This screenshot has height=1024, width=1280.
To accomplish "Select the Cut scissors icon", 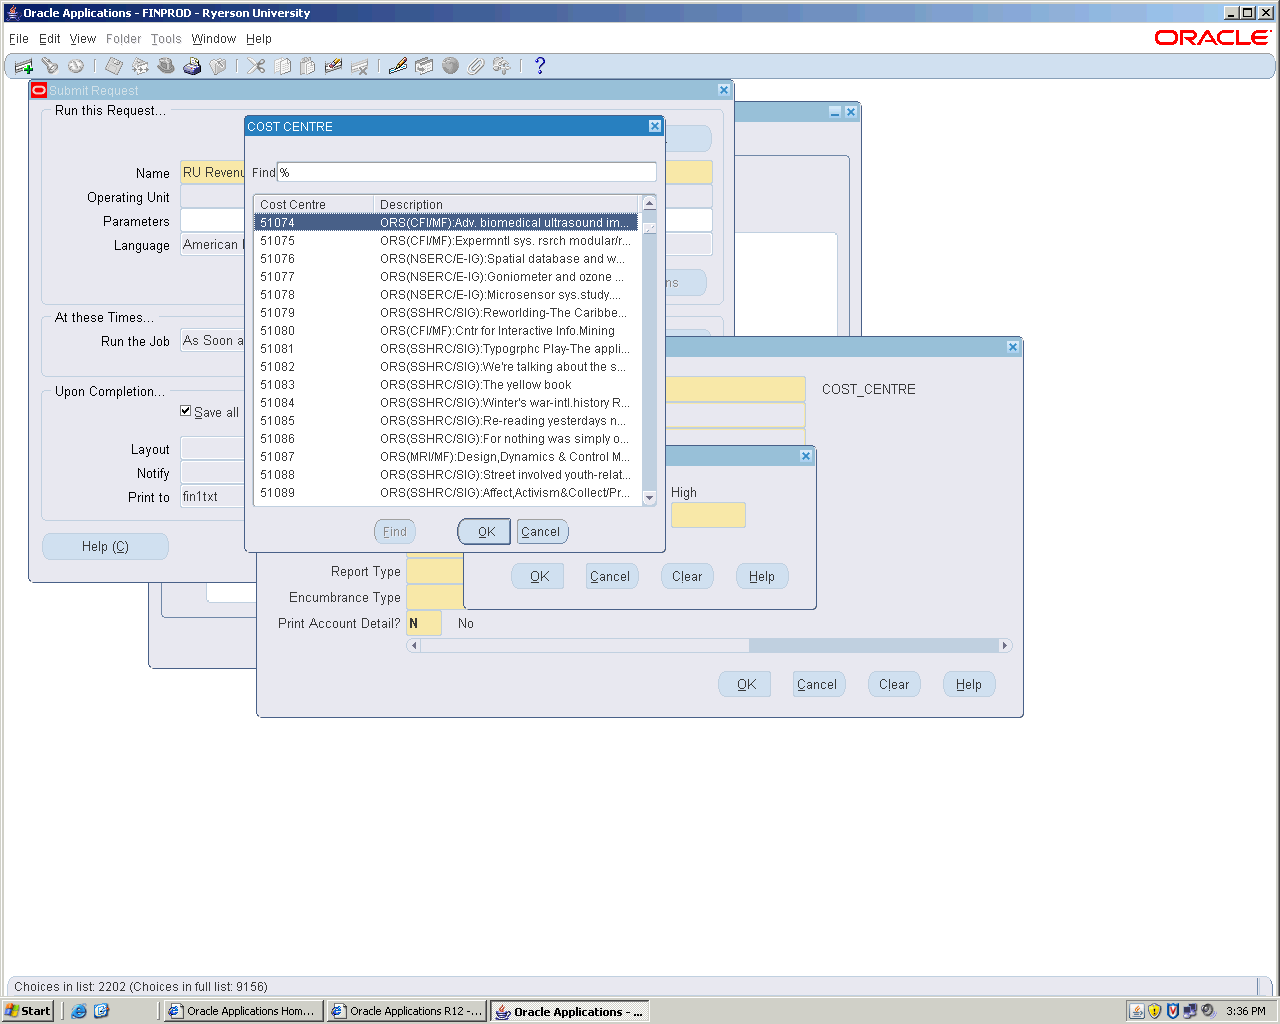I will coord(257,66).
